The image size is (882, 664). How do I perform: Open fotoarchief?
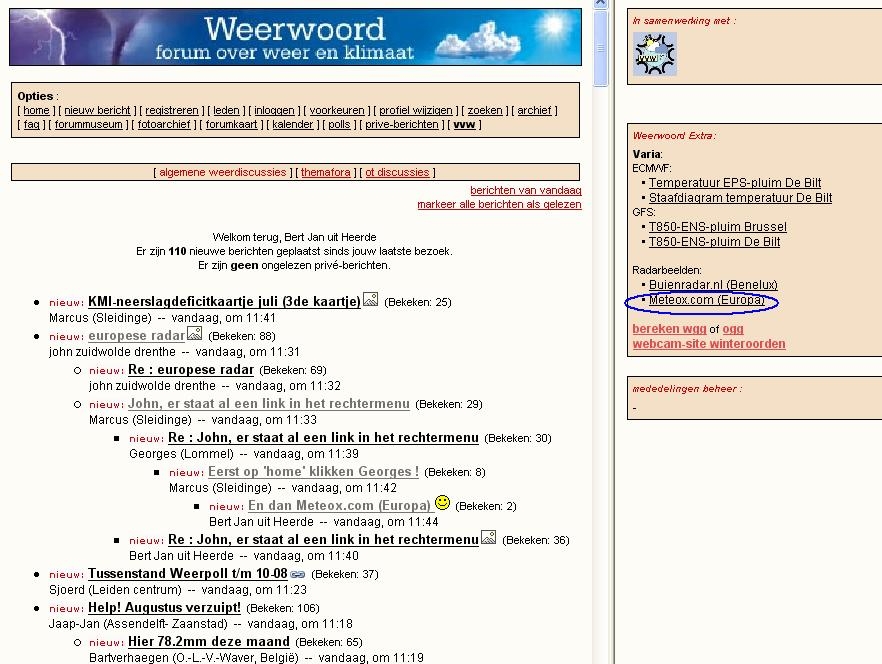(164, 124)
